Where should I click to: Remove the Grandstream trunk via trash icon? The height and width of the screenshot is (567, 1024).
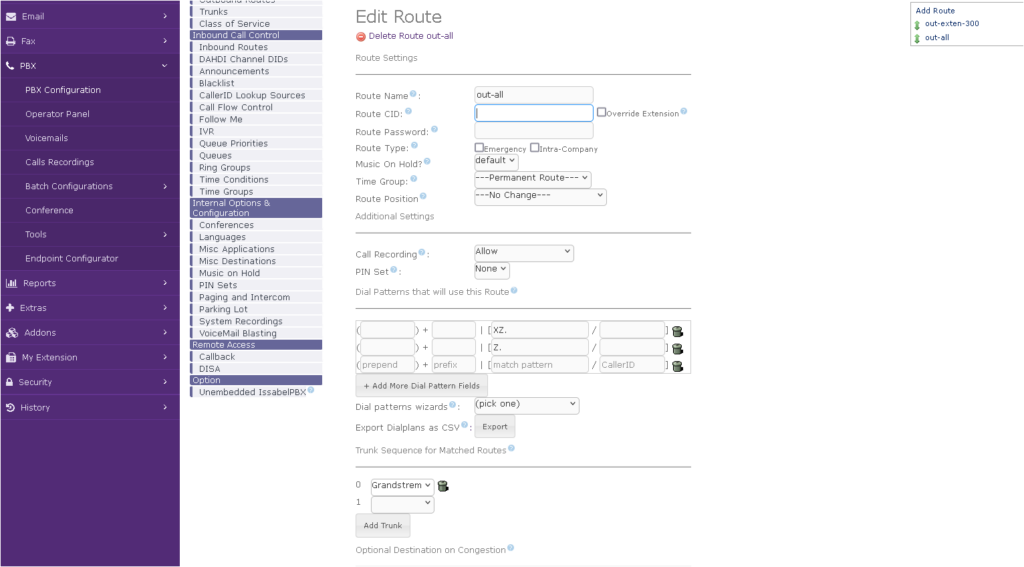443,486
